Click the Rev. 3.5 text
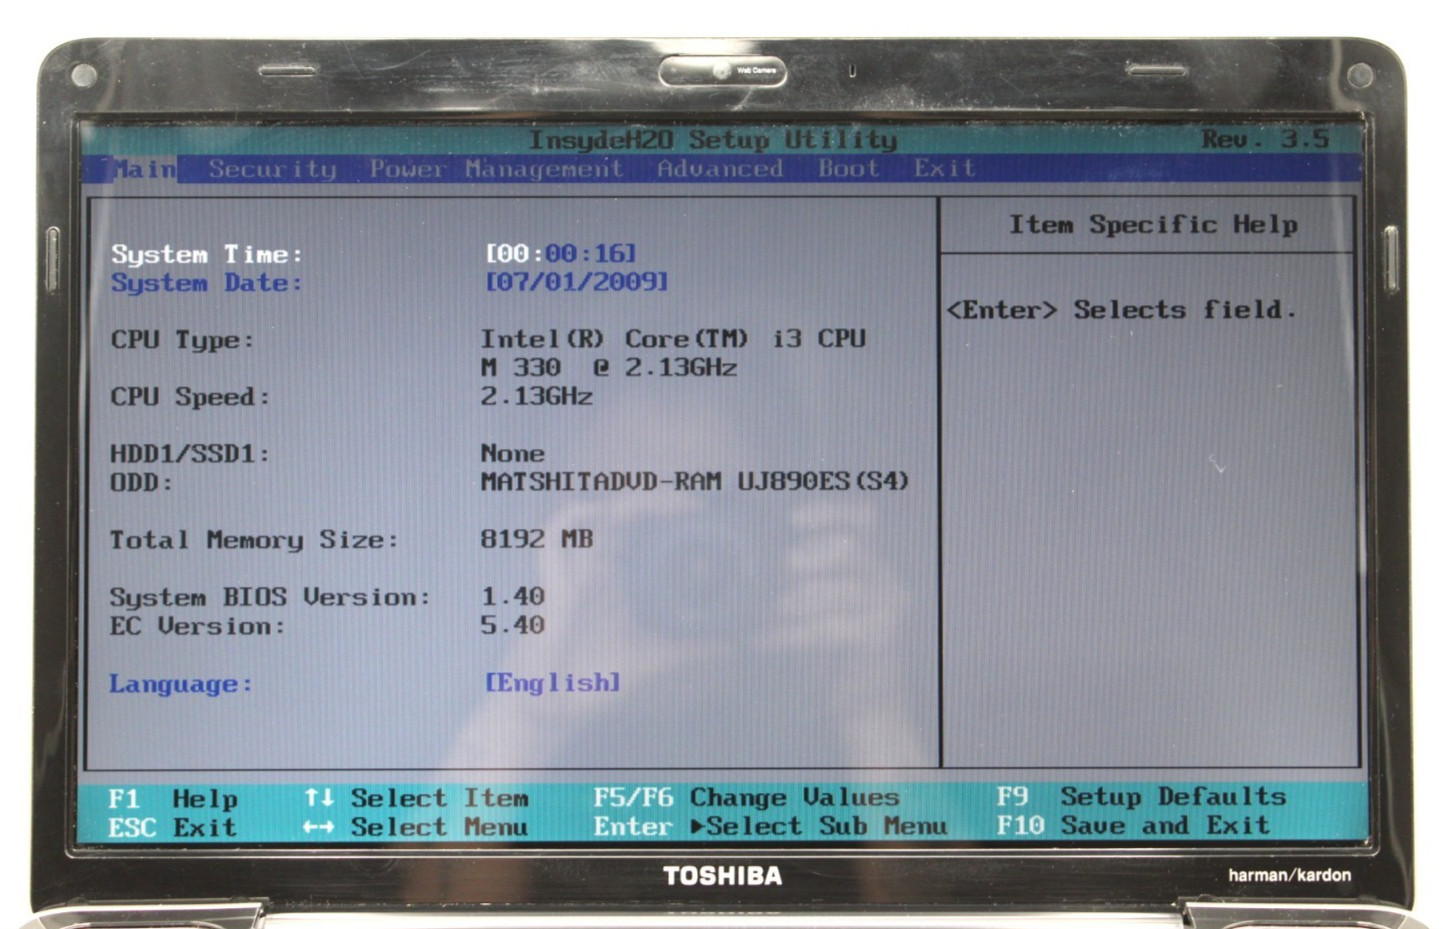1451x929 pixels. tap(1266, 139)
